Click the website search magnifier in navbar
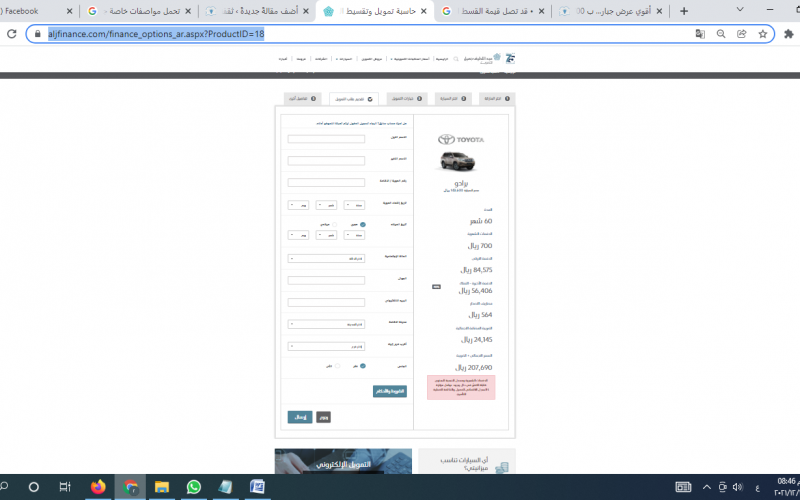This screenshot has height=500, width=800. [x=456, y=59]
